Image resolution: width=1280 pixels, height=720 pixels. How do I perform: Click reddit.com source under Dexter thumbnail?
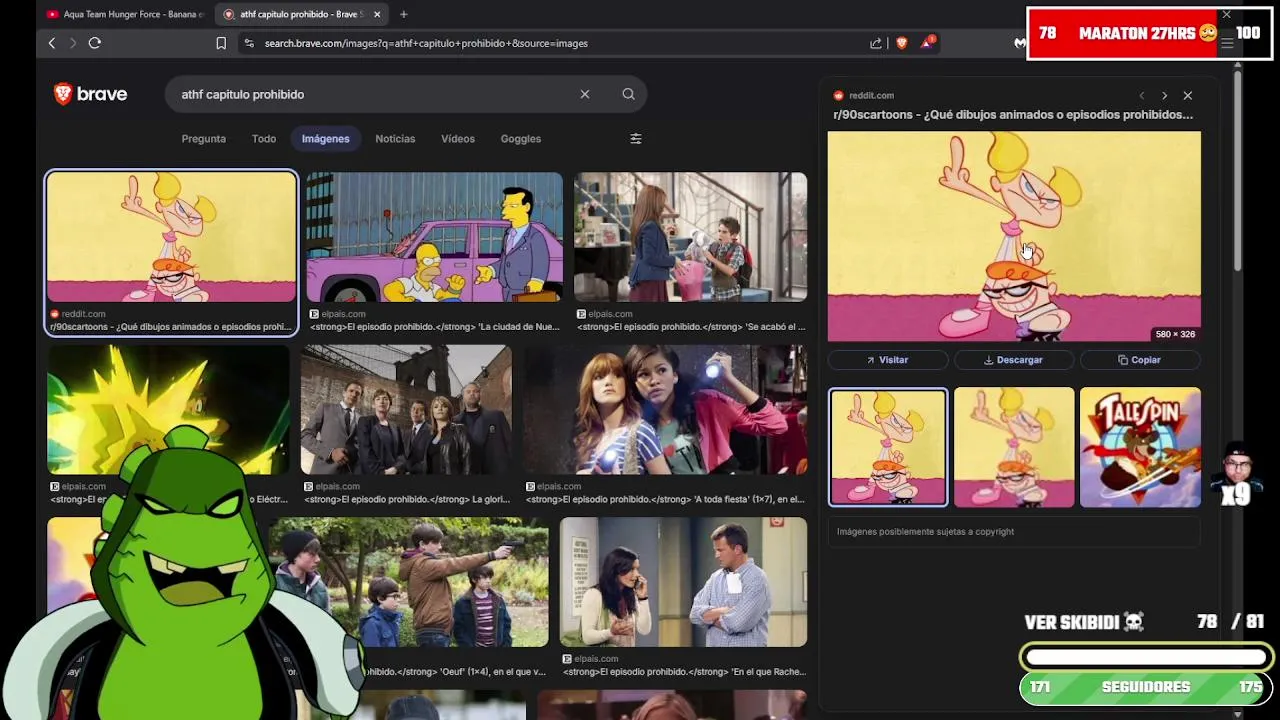pyautogui.click(x=83, y=314)
